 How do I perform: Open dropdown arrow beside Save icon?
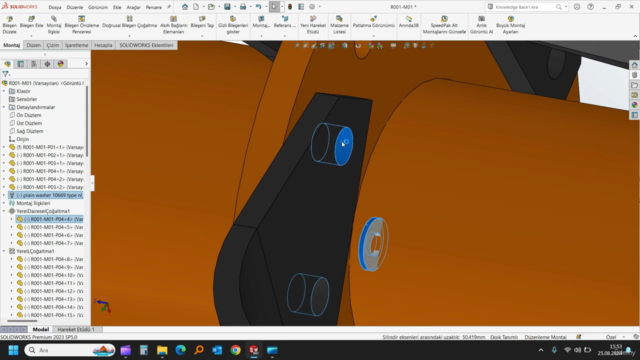[x=235, y=7]
